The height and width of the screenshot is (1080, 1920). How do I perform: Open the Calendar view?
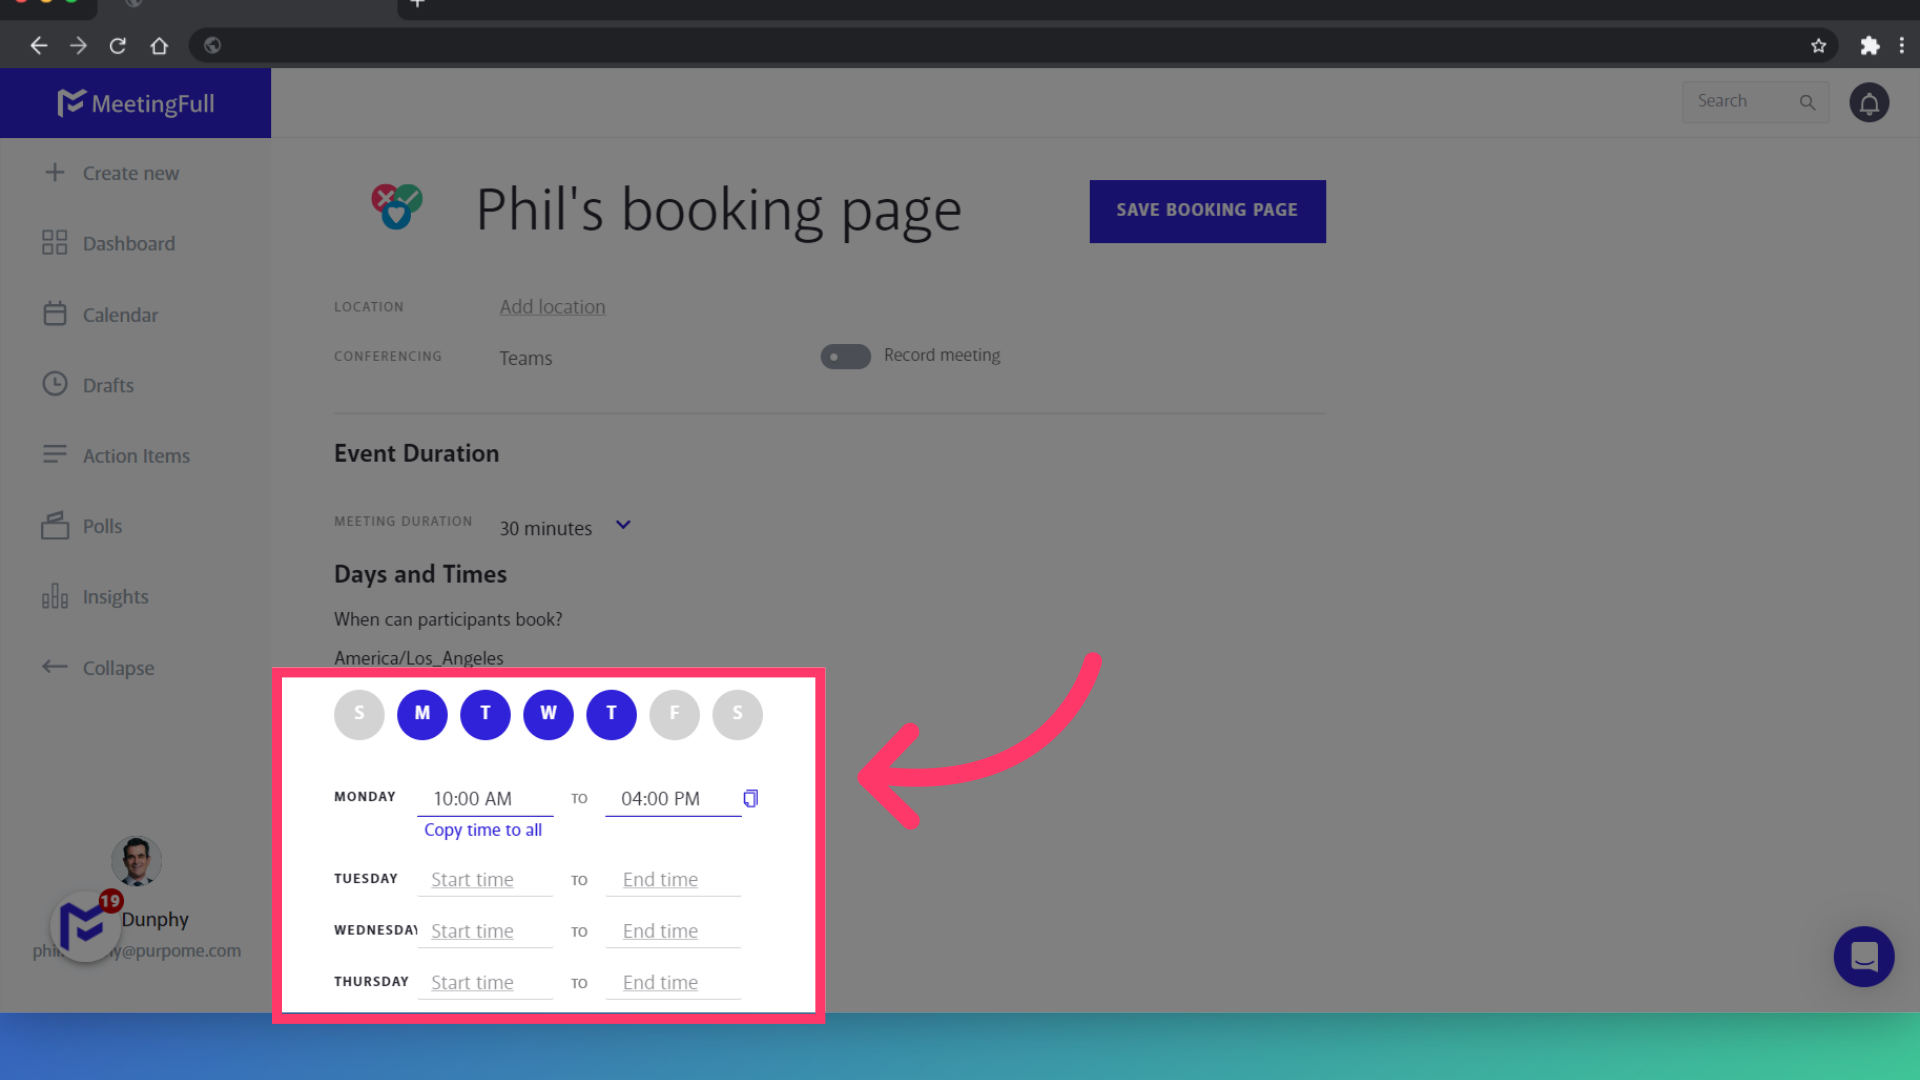click(x=120, y=315)
